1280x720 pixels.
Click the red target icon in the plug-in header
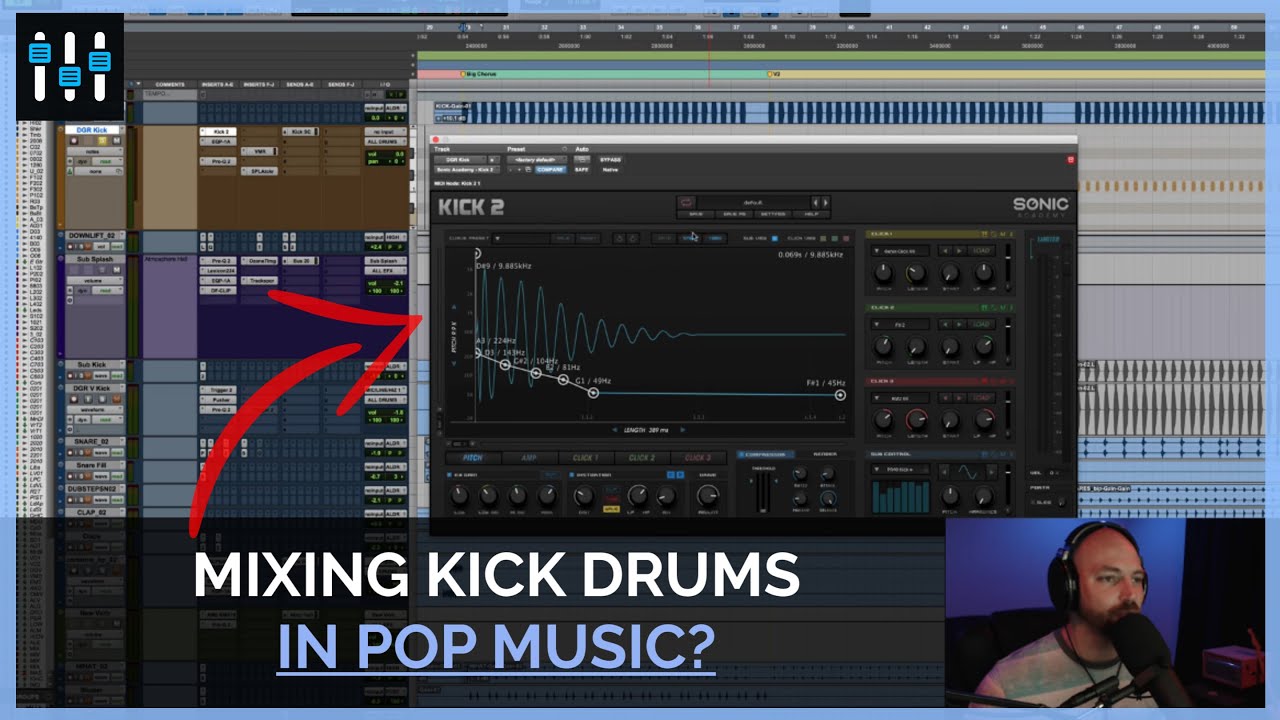1070,159
